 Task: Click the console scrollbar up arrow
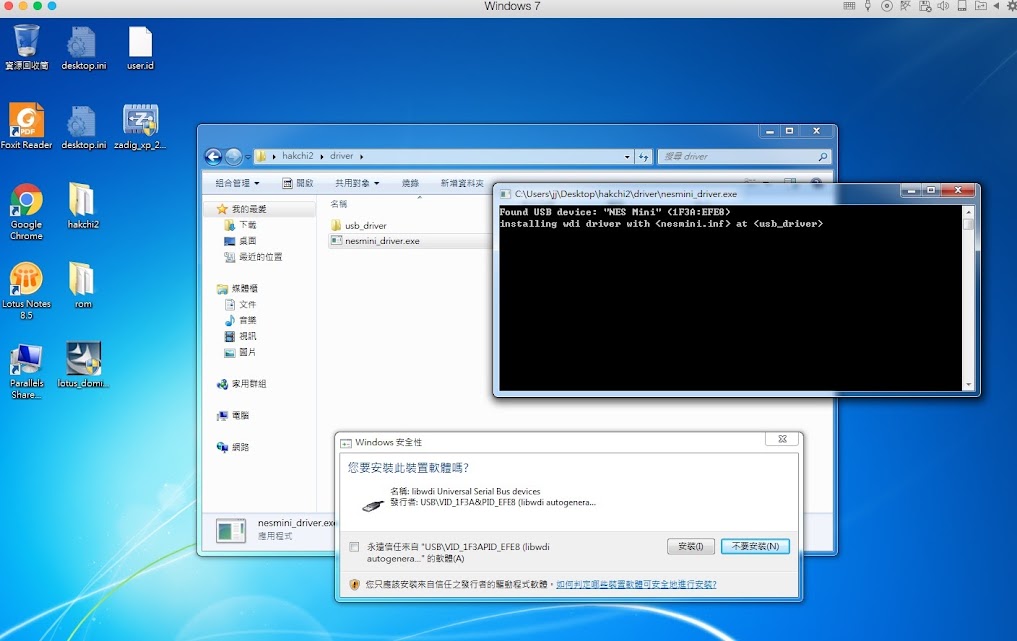(968, 212)
